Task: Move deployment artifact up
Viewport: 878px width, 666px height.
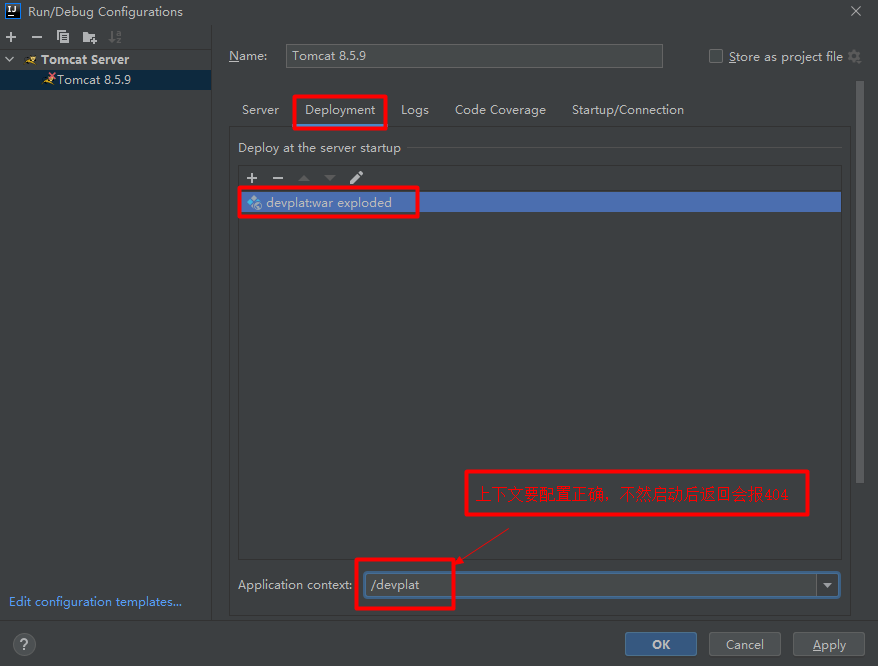Action: point(304,178)
